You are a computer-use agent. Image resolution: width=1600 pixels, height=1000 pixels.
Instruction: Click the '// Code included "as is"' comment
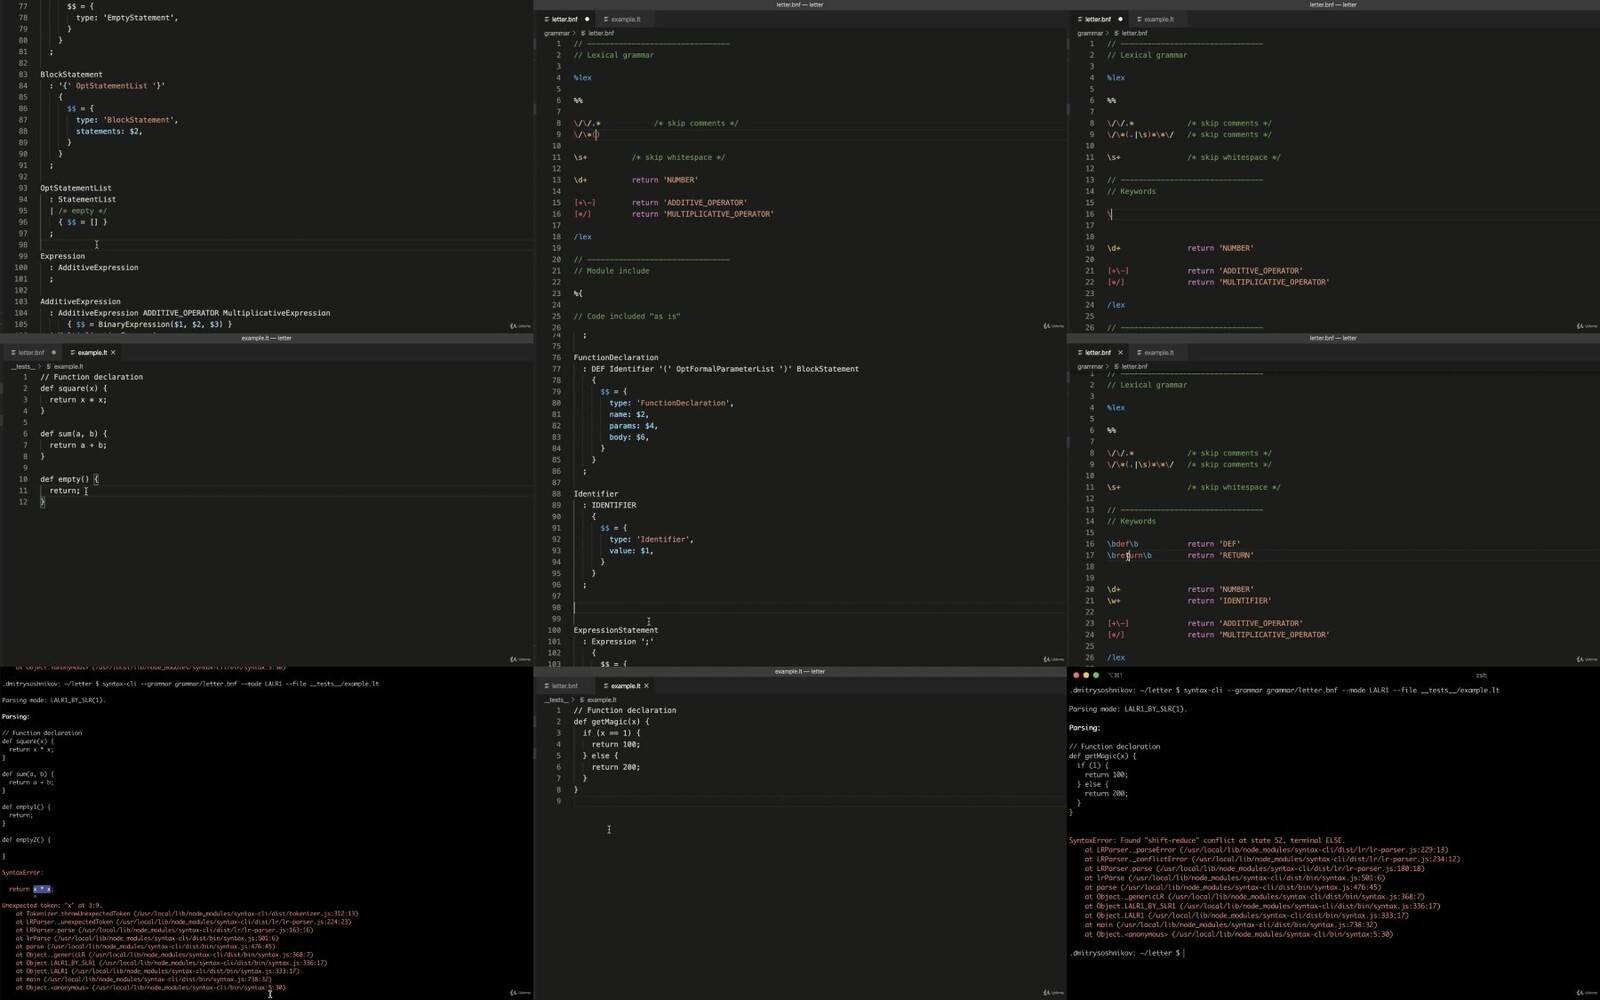point(627,316)
